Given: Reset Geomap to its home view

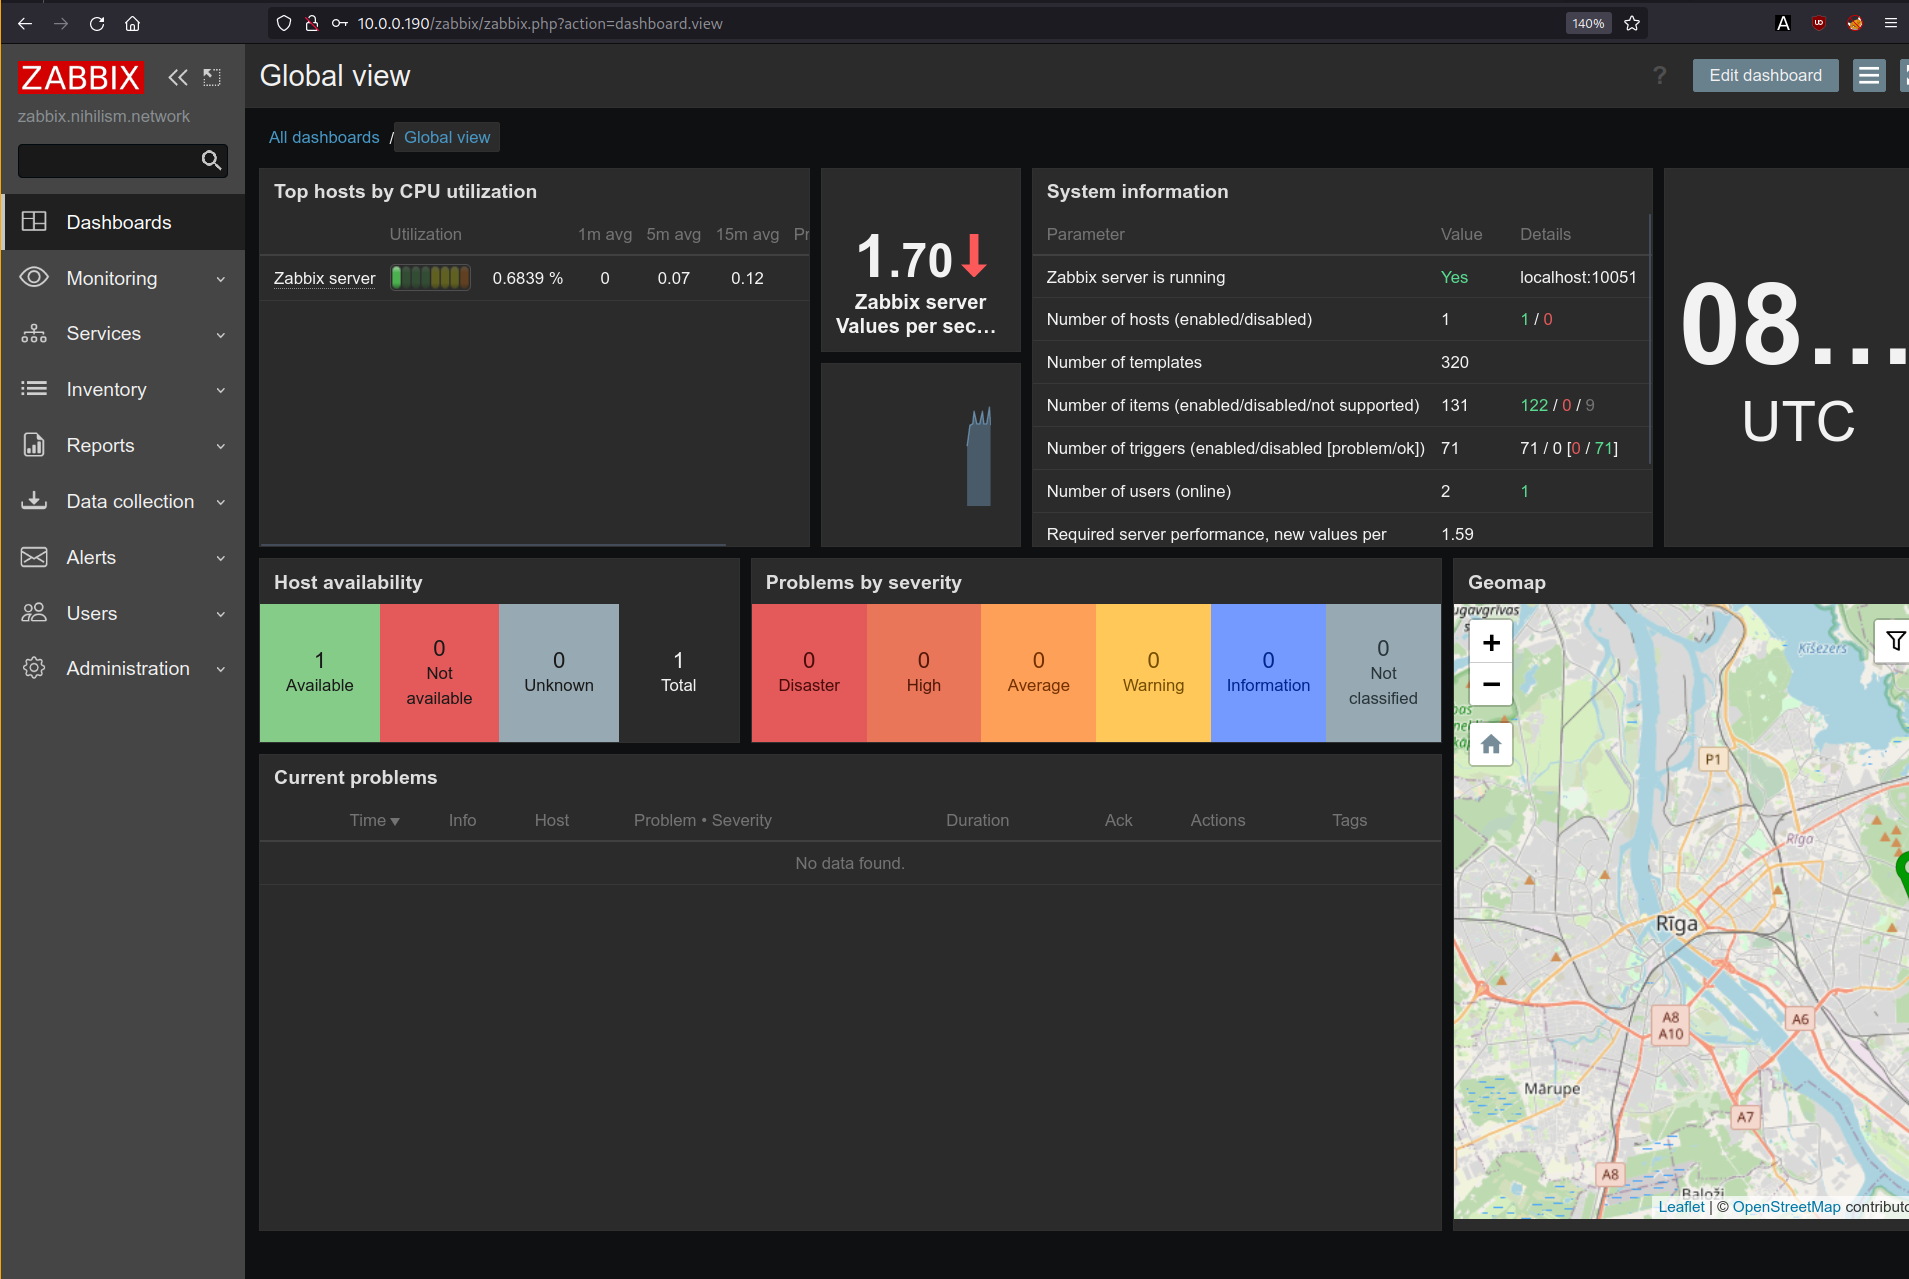Looking at the screenshot, I should [1491, 745].
